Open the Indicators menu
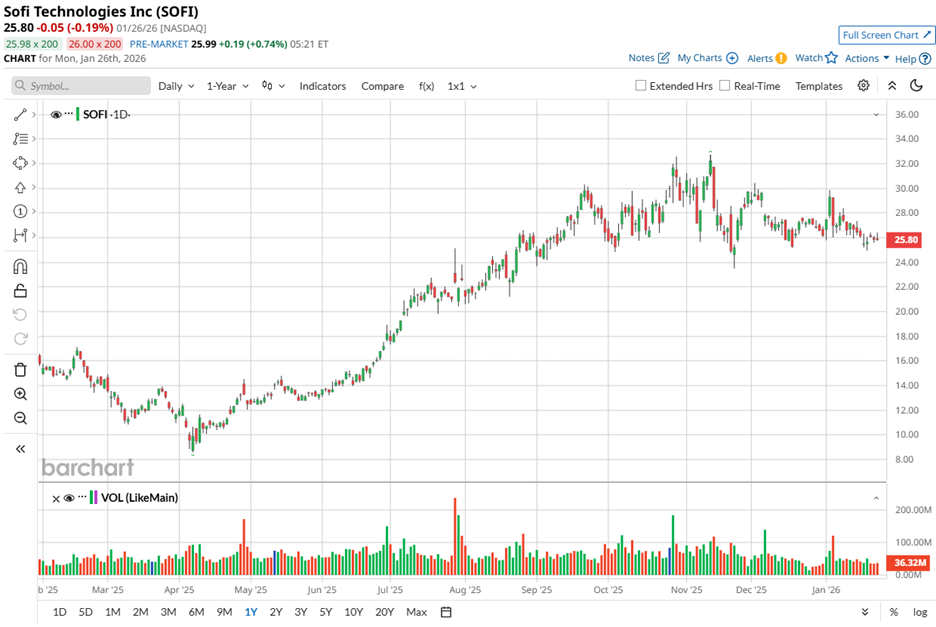Image resolution: width=936 pixels, height=627 pixels. [x=322, y=86]
